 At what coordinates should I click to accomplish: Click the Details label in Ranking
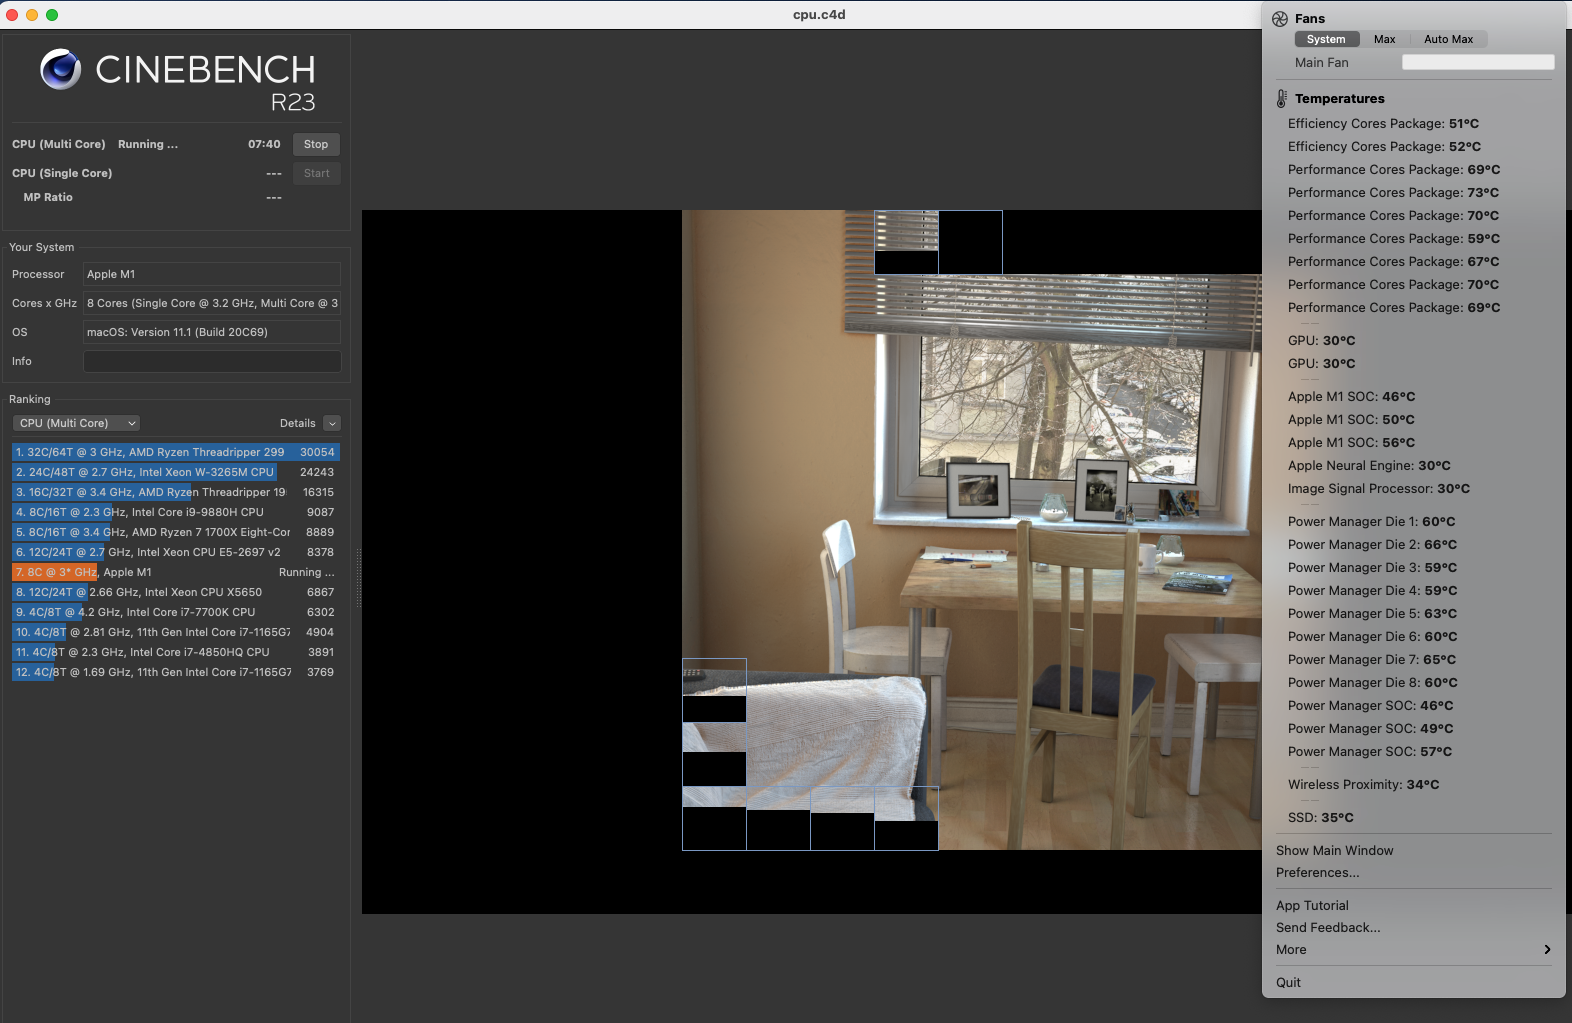[x=297, y=423]
